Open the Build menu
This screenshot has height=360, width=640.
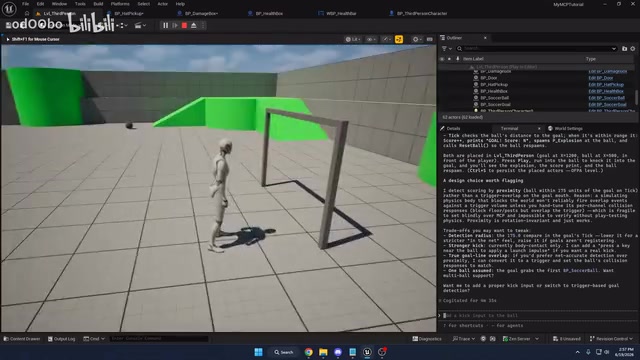pos(98,4)
